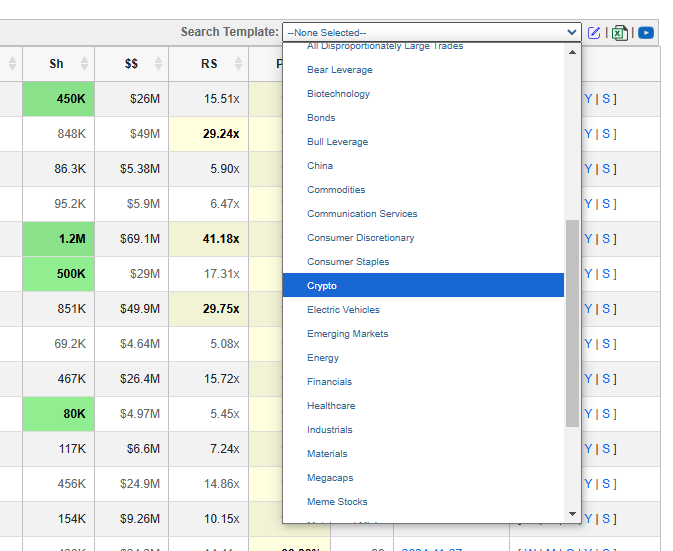Click the 467K shares cell
673x551 pixels.
58,379
